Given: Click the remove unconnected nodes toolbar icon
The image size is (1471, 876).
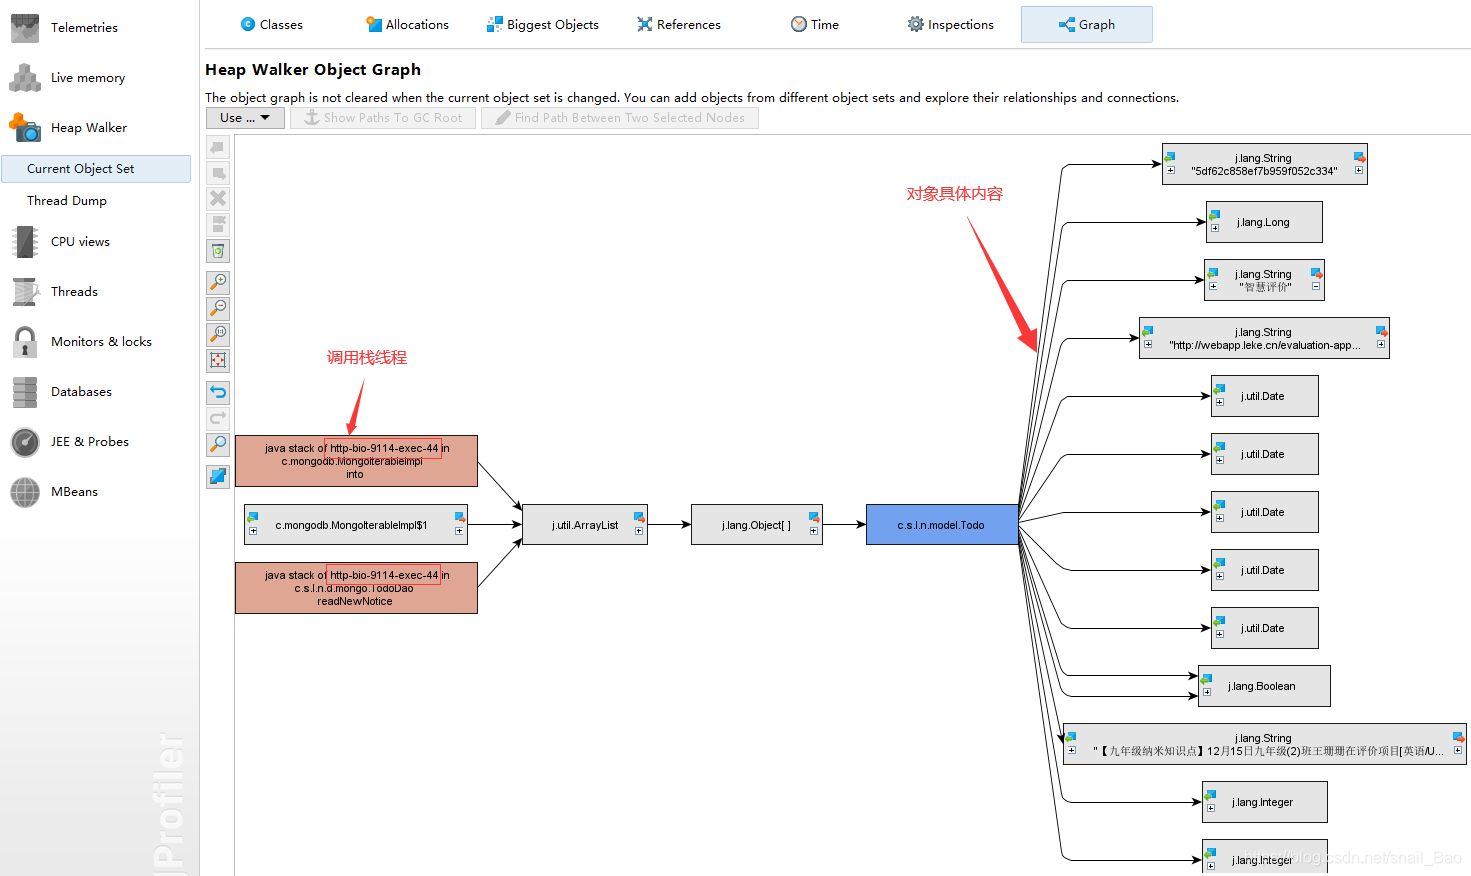Looking at the screenshot, I should [x=218, y=224].
